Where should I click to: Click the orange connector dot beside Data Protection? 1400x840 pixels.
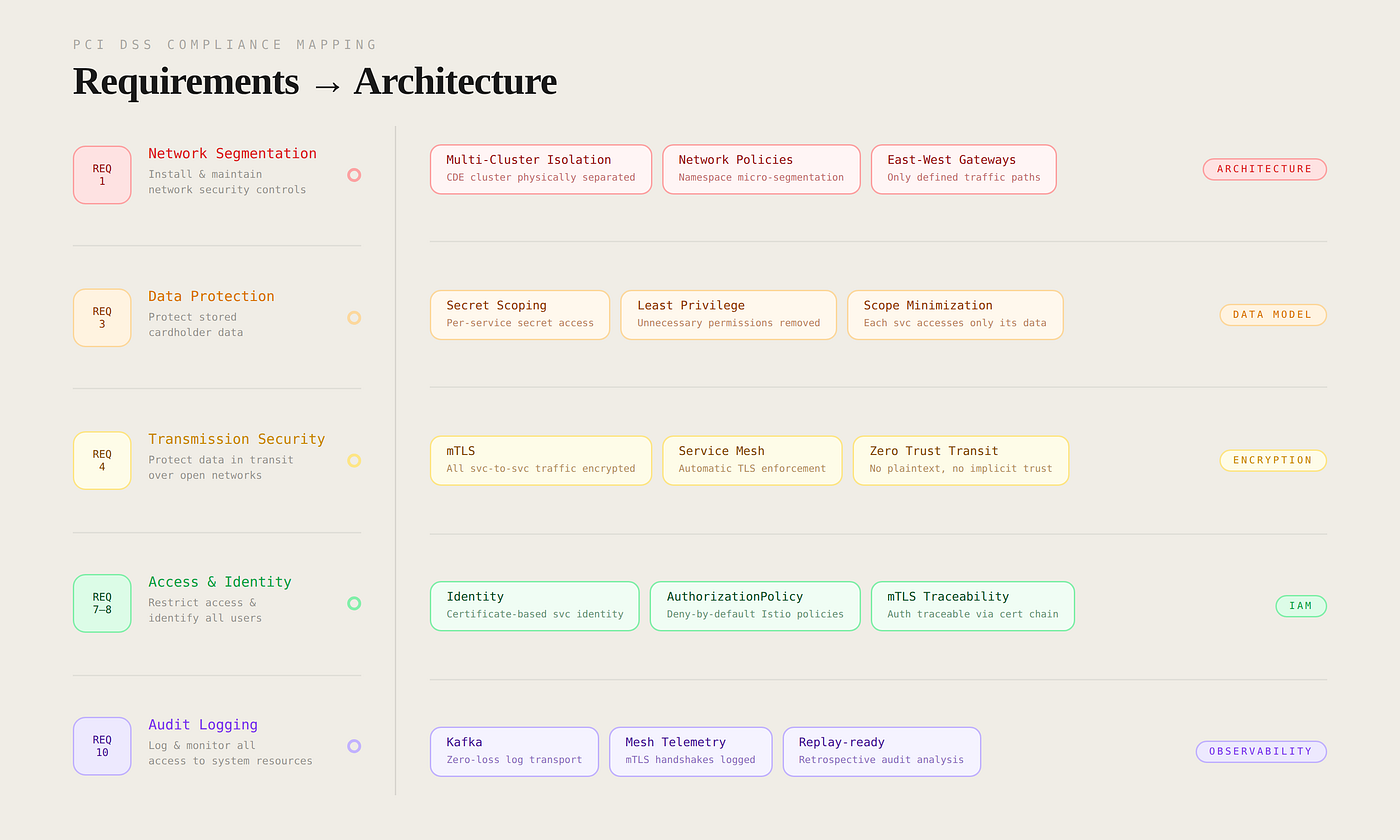click(x=354, y=318)
